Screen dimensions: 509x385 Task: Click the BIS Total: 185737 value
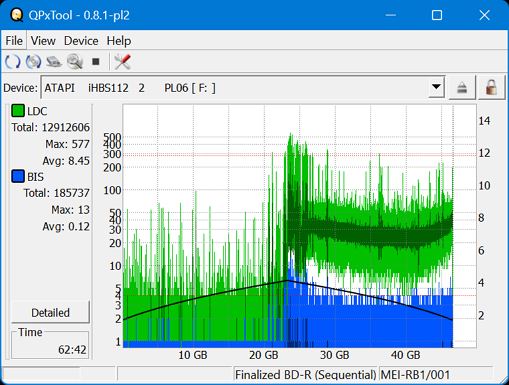point(56,193)
